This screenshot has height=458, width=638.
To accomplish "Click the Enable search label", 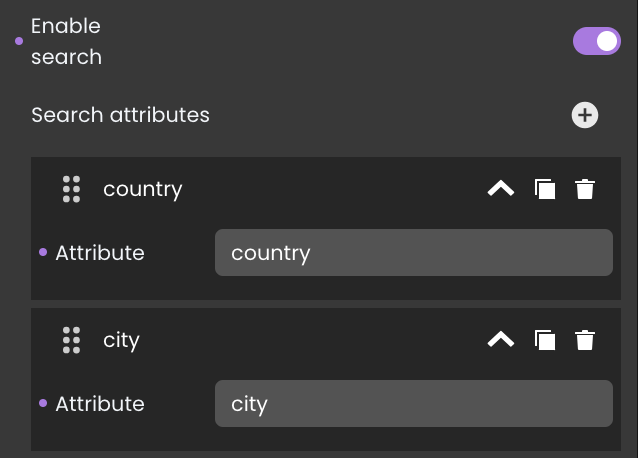I will tap(66, 41).
